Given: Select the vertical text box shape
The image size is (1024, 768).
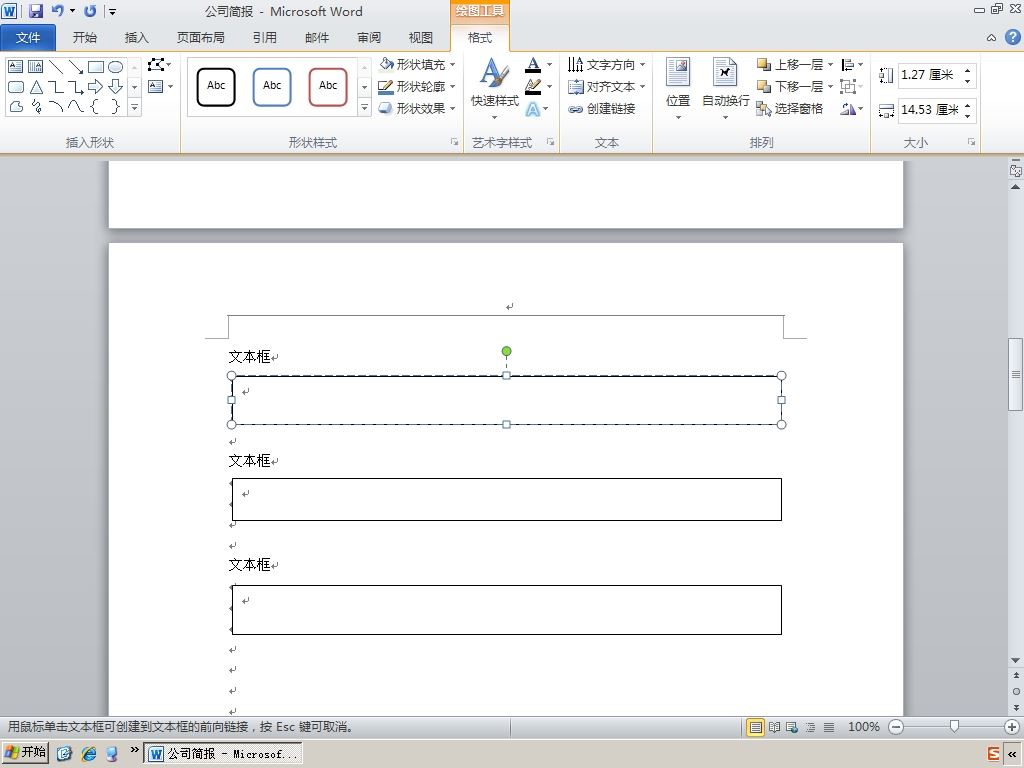Looking at the screenshot, I should [36, 67].
